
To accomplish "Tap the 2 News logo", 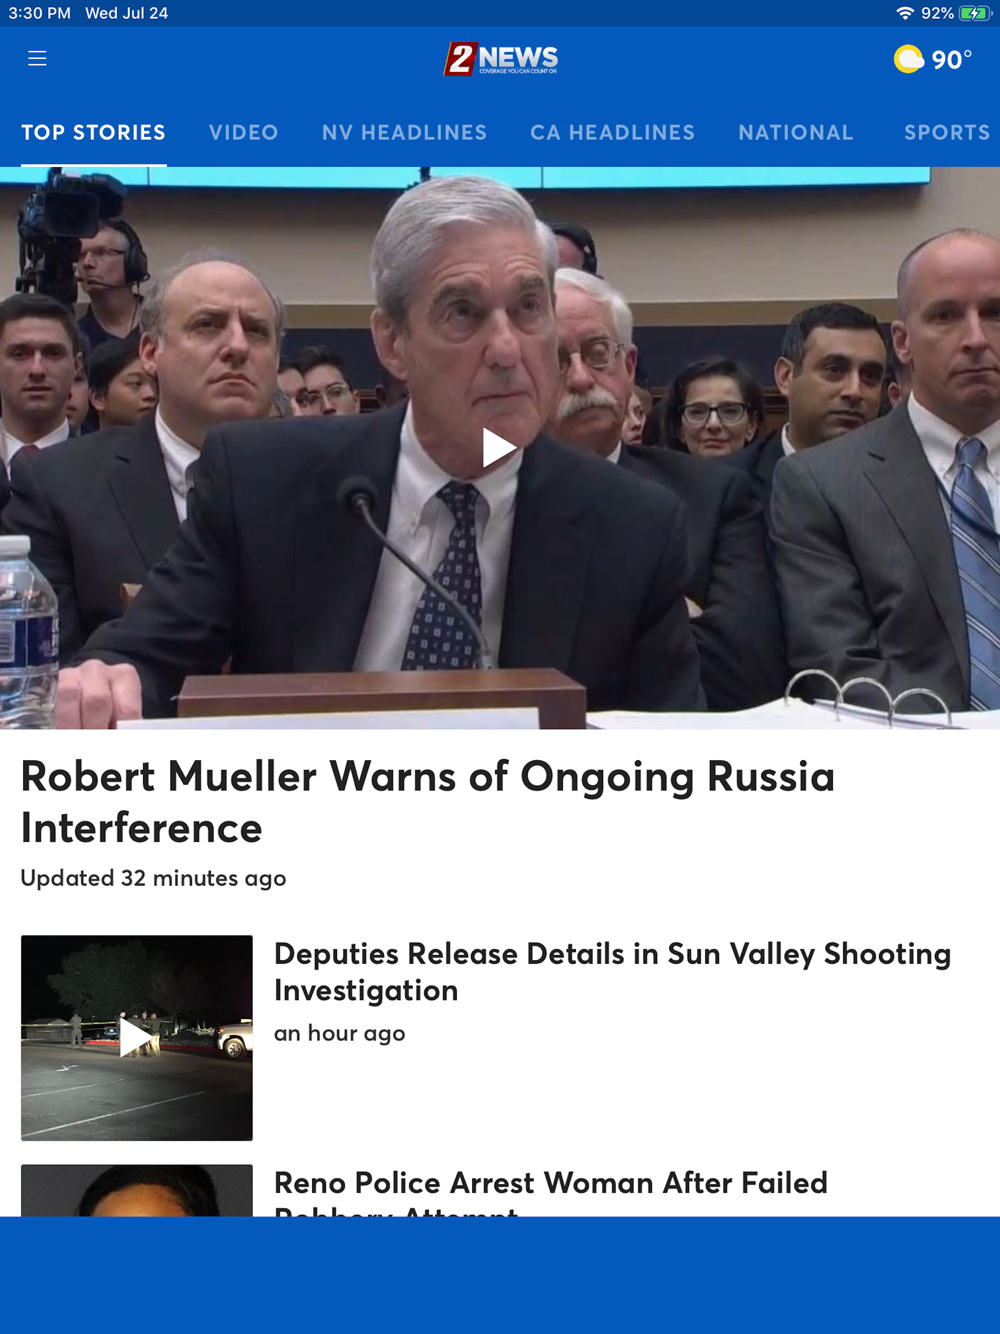I will (x=500, y=59).
